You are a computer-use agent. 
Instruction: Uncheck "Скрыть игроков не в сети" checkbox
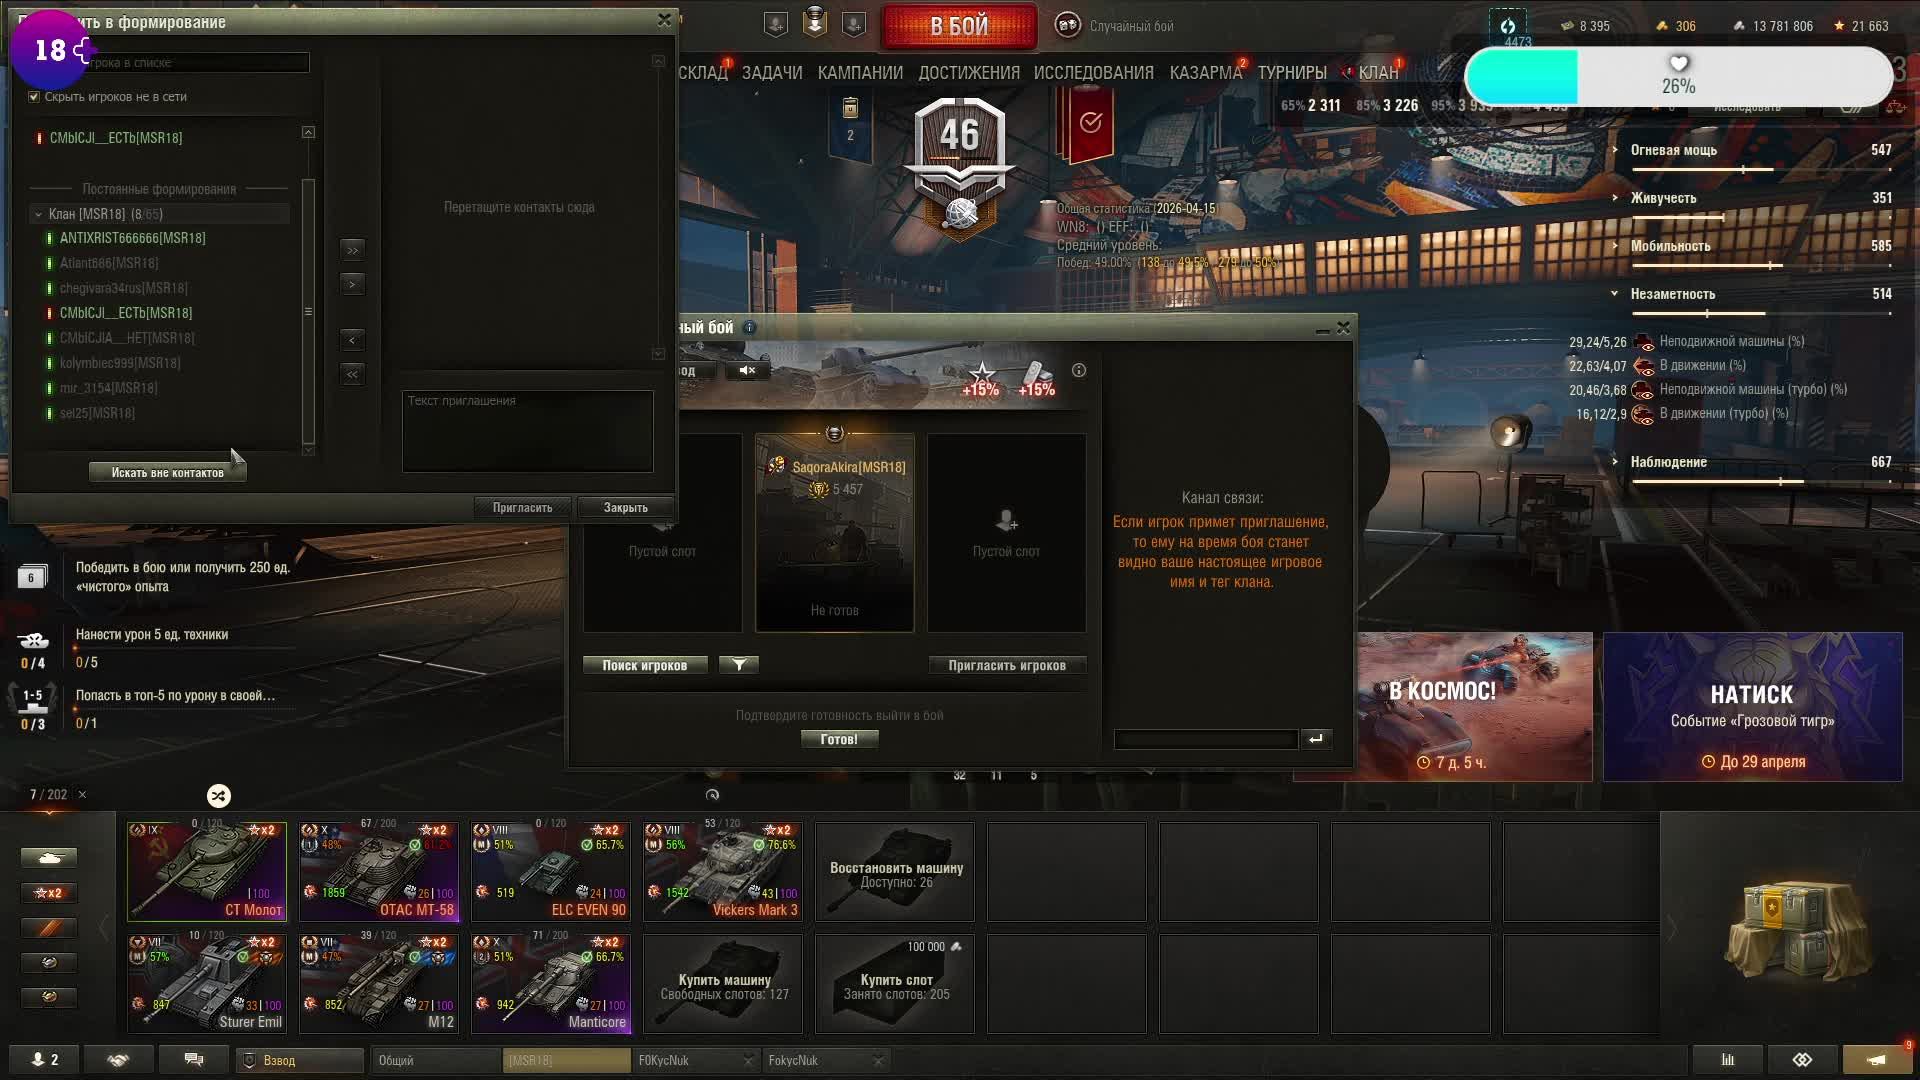pyautogui.click(x=34, y=97)
